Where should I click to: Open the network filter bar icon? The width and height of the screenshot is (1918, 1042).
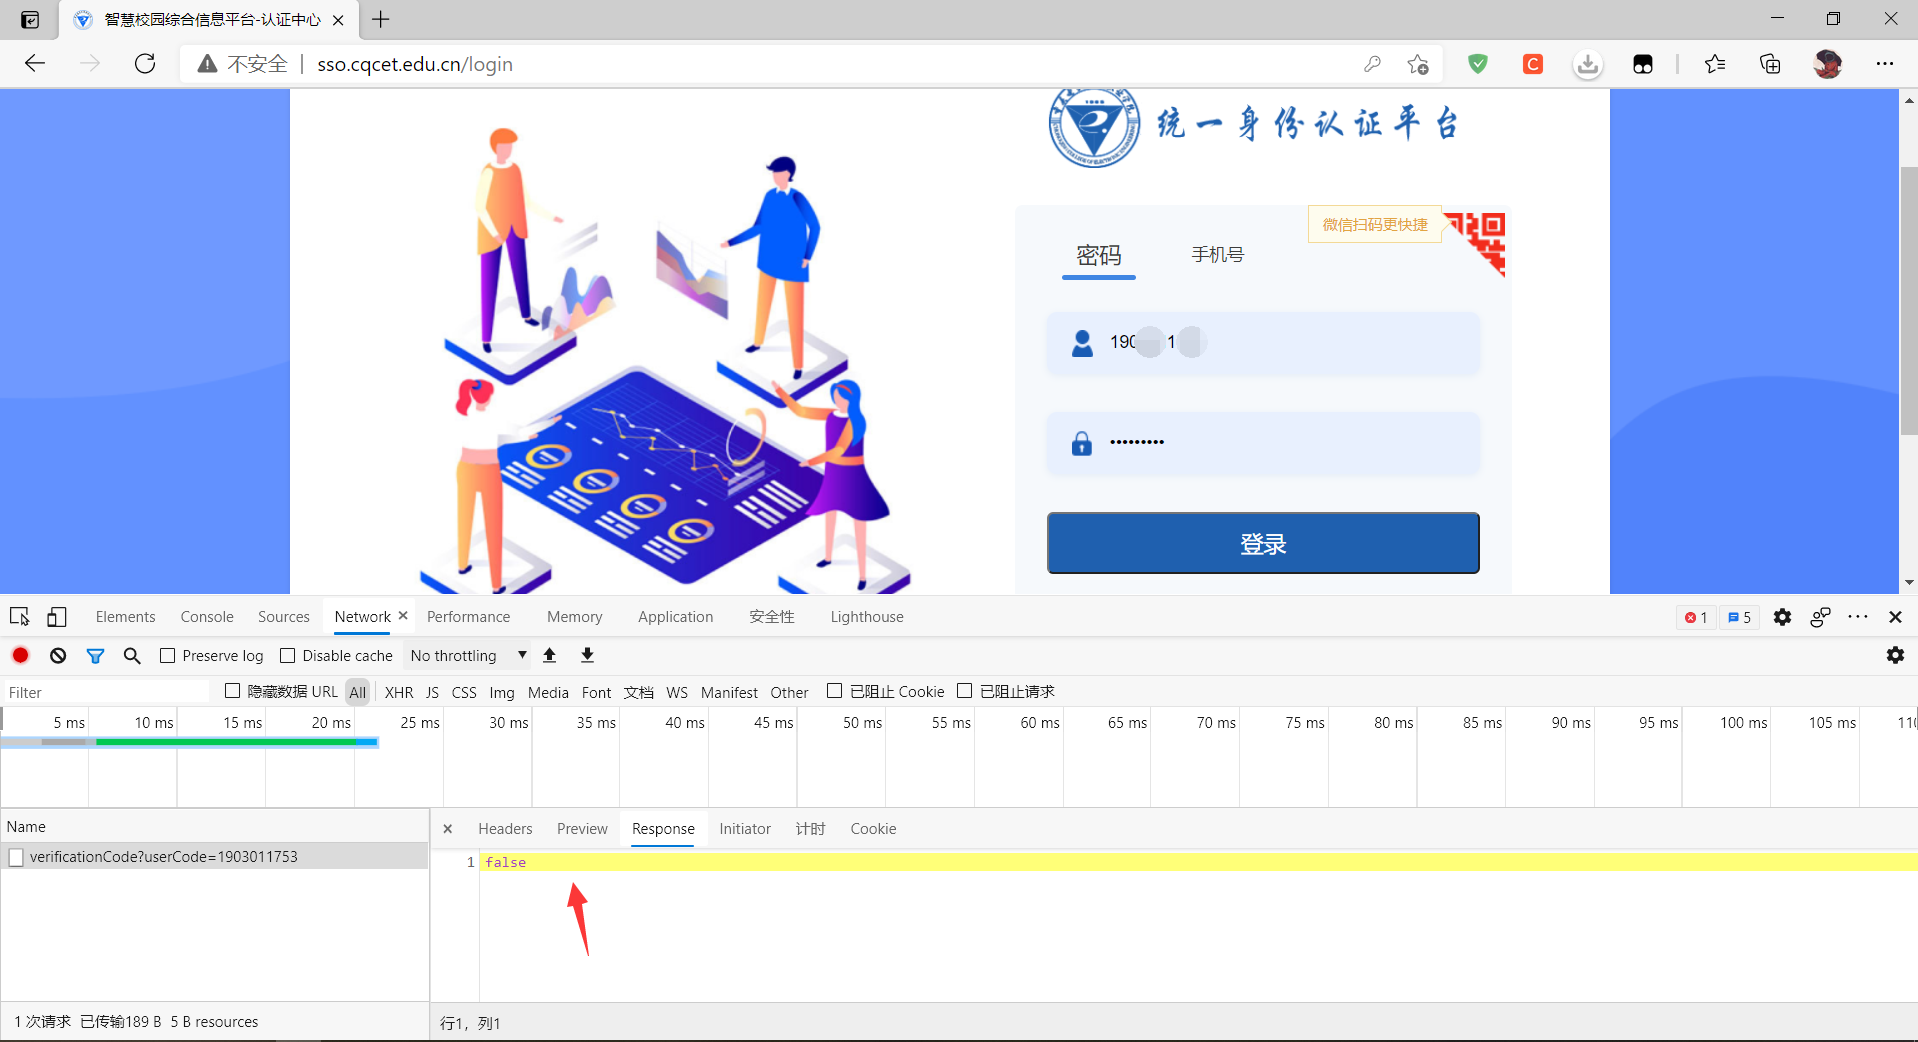click(x=95, y=655)
